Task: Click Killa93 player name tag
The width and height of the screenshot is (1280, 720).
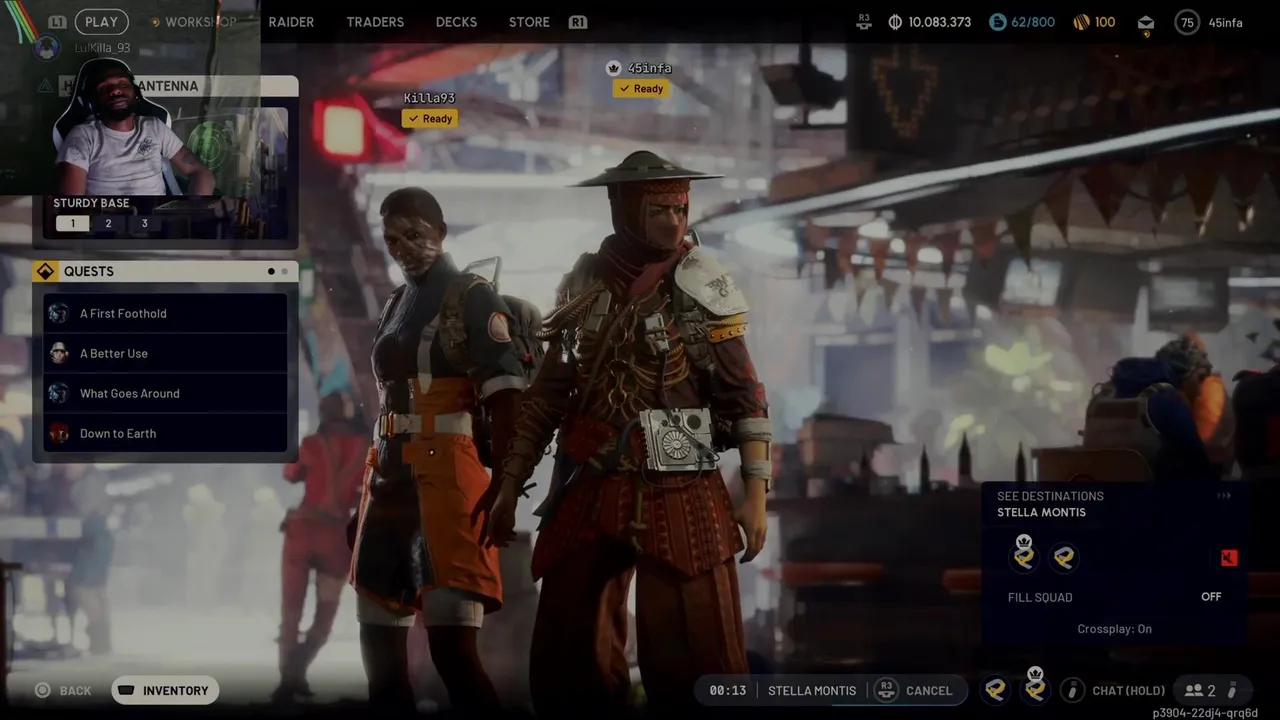Action: (429, 98)
